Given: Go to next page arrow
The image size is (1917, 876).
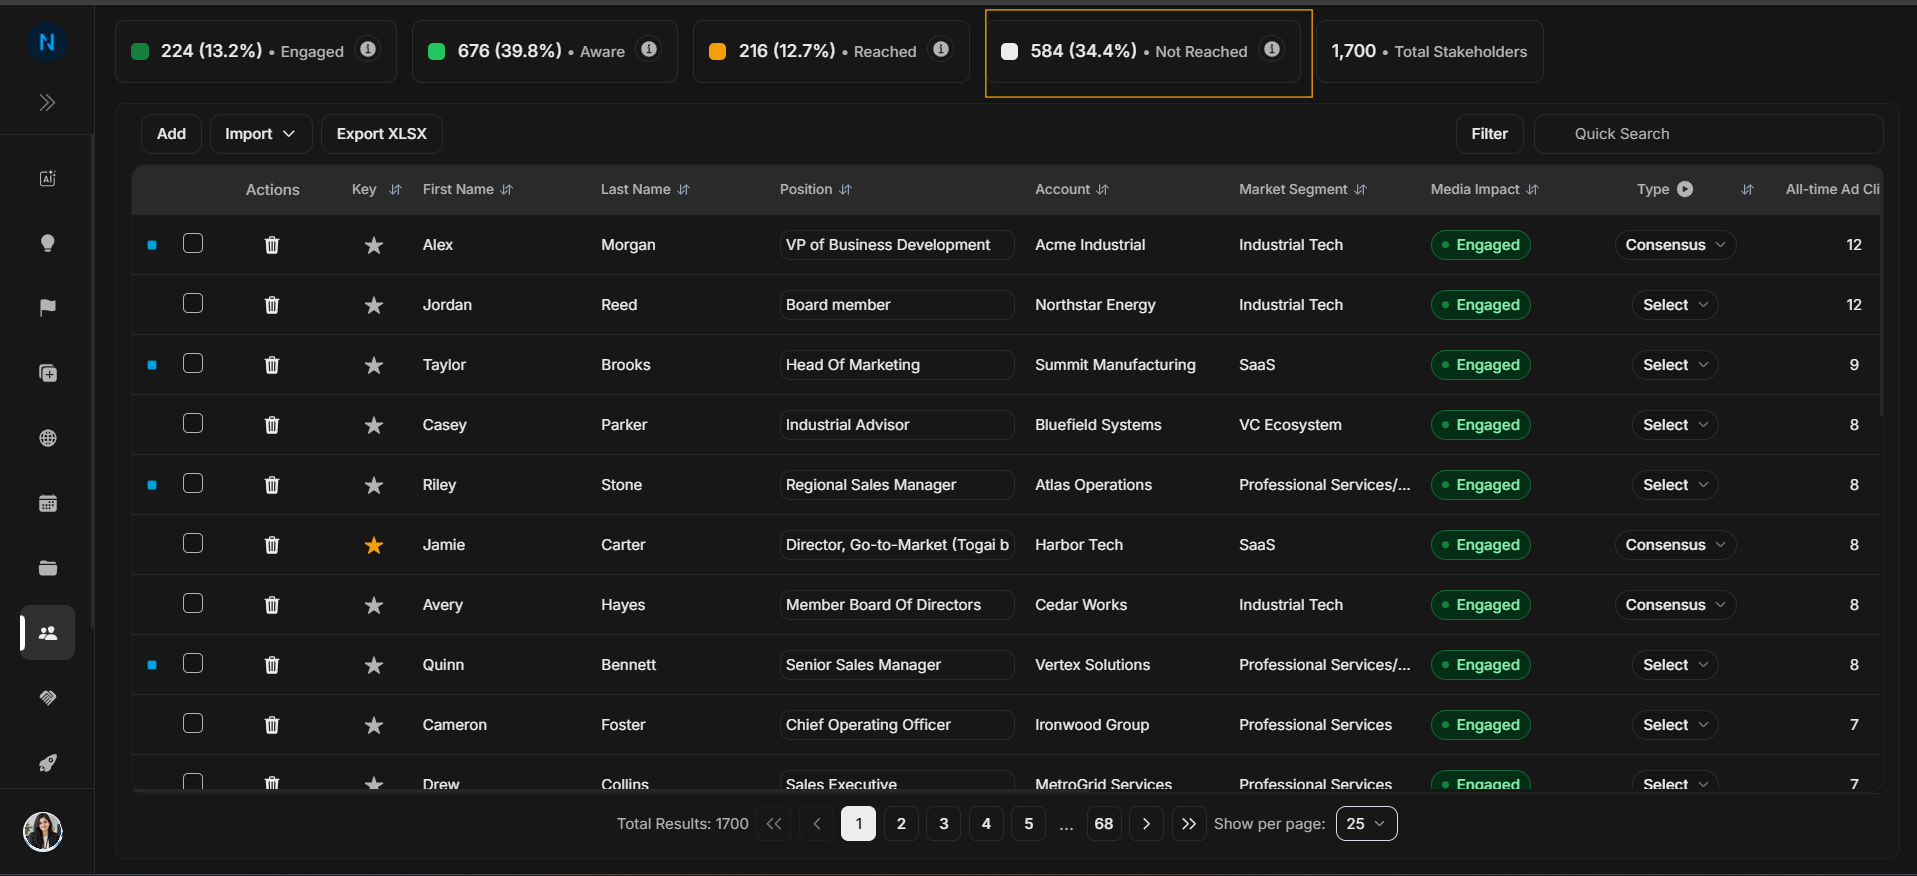Looking at the screenshot, I should [1146, 824].
